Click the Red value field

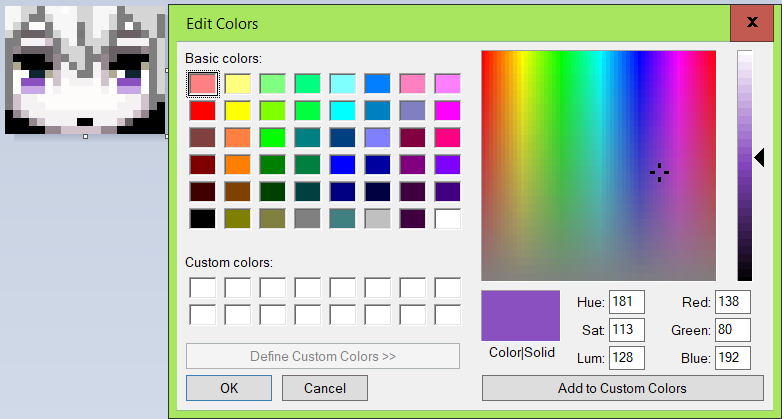tap(732, 302)
